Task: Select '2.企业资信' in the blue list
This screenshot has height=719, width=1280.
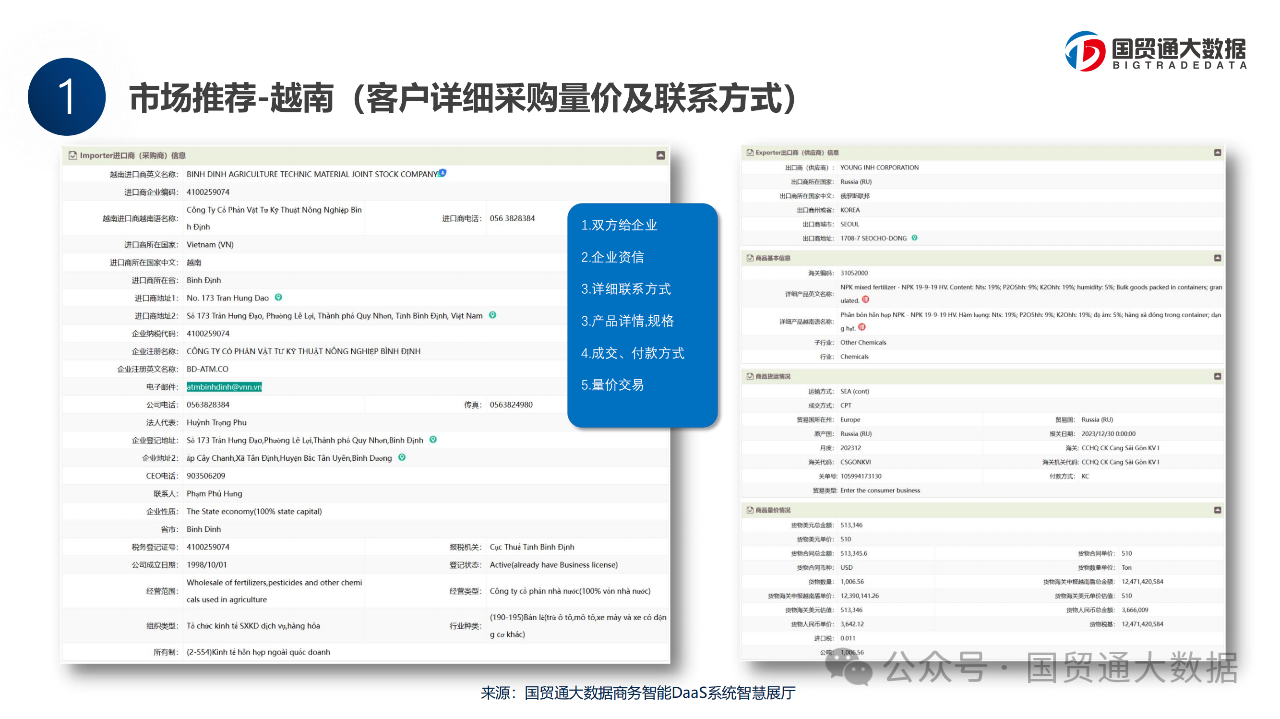Action: click(x=612, y=257)
